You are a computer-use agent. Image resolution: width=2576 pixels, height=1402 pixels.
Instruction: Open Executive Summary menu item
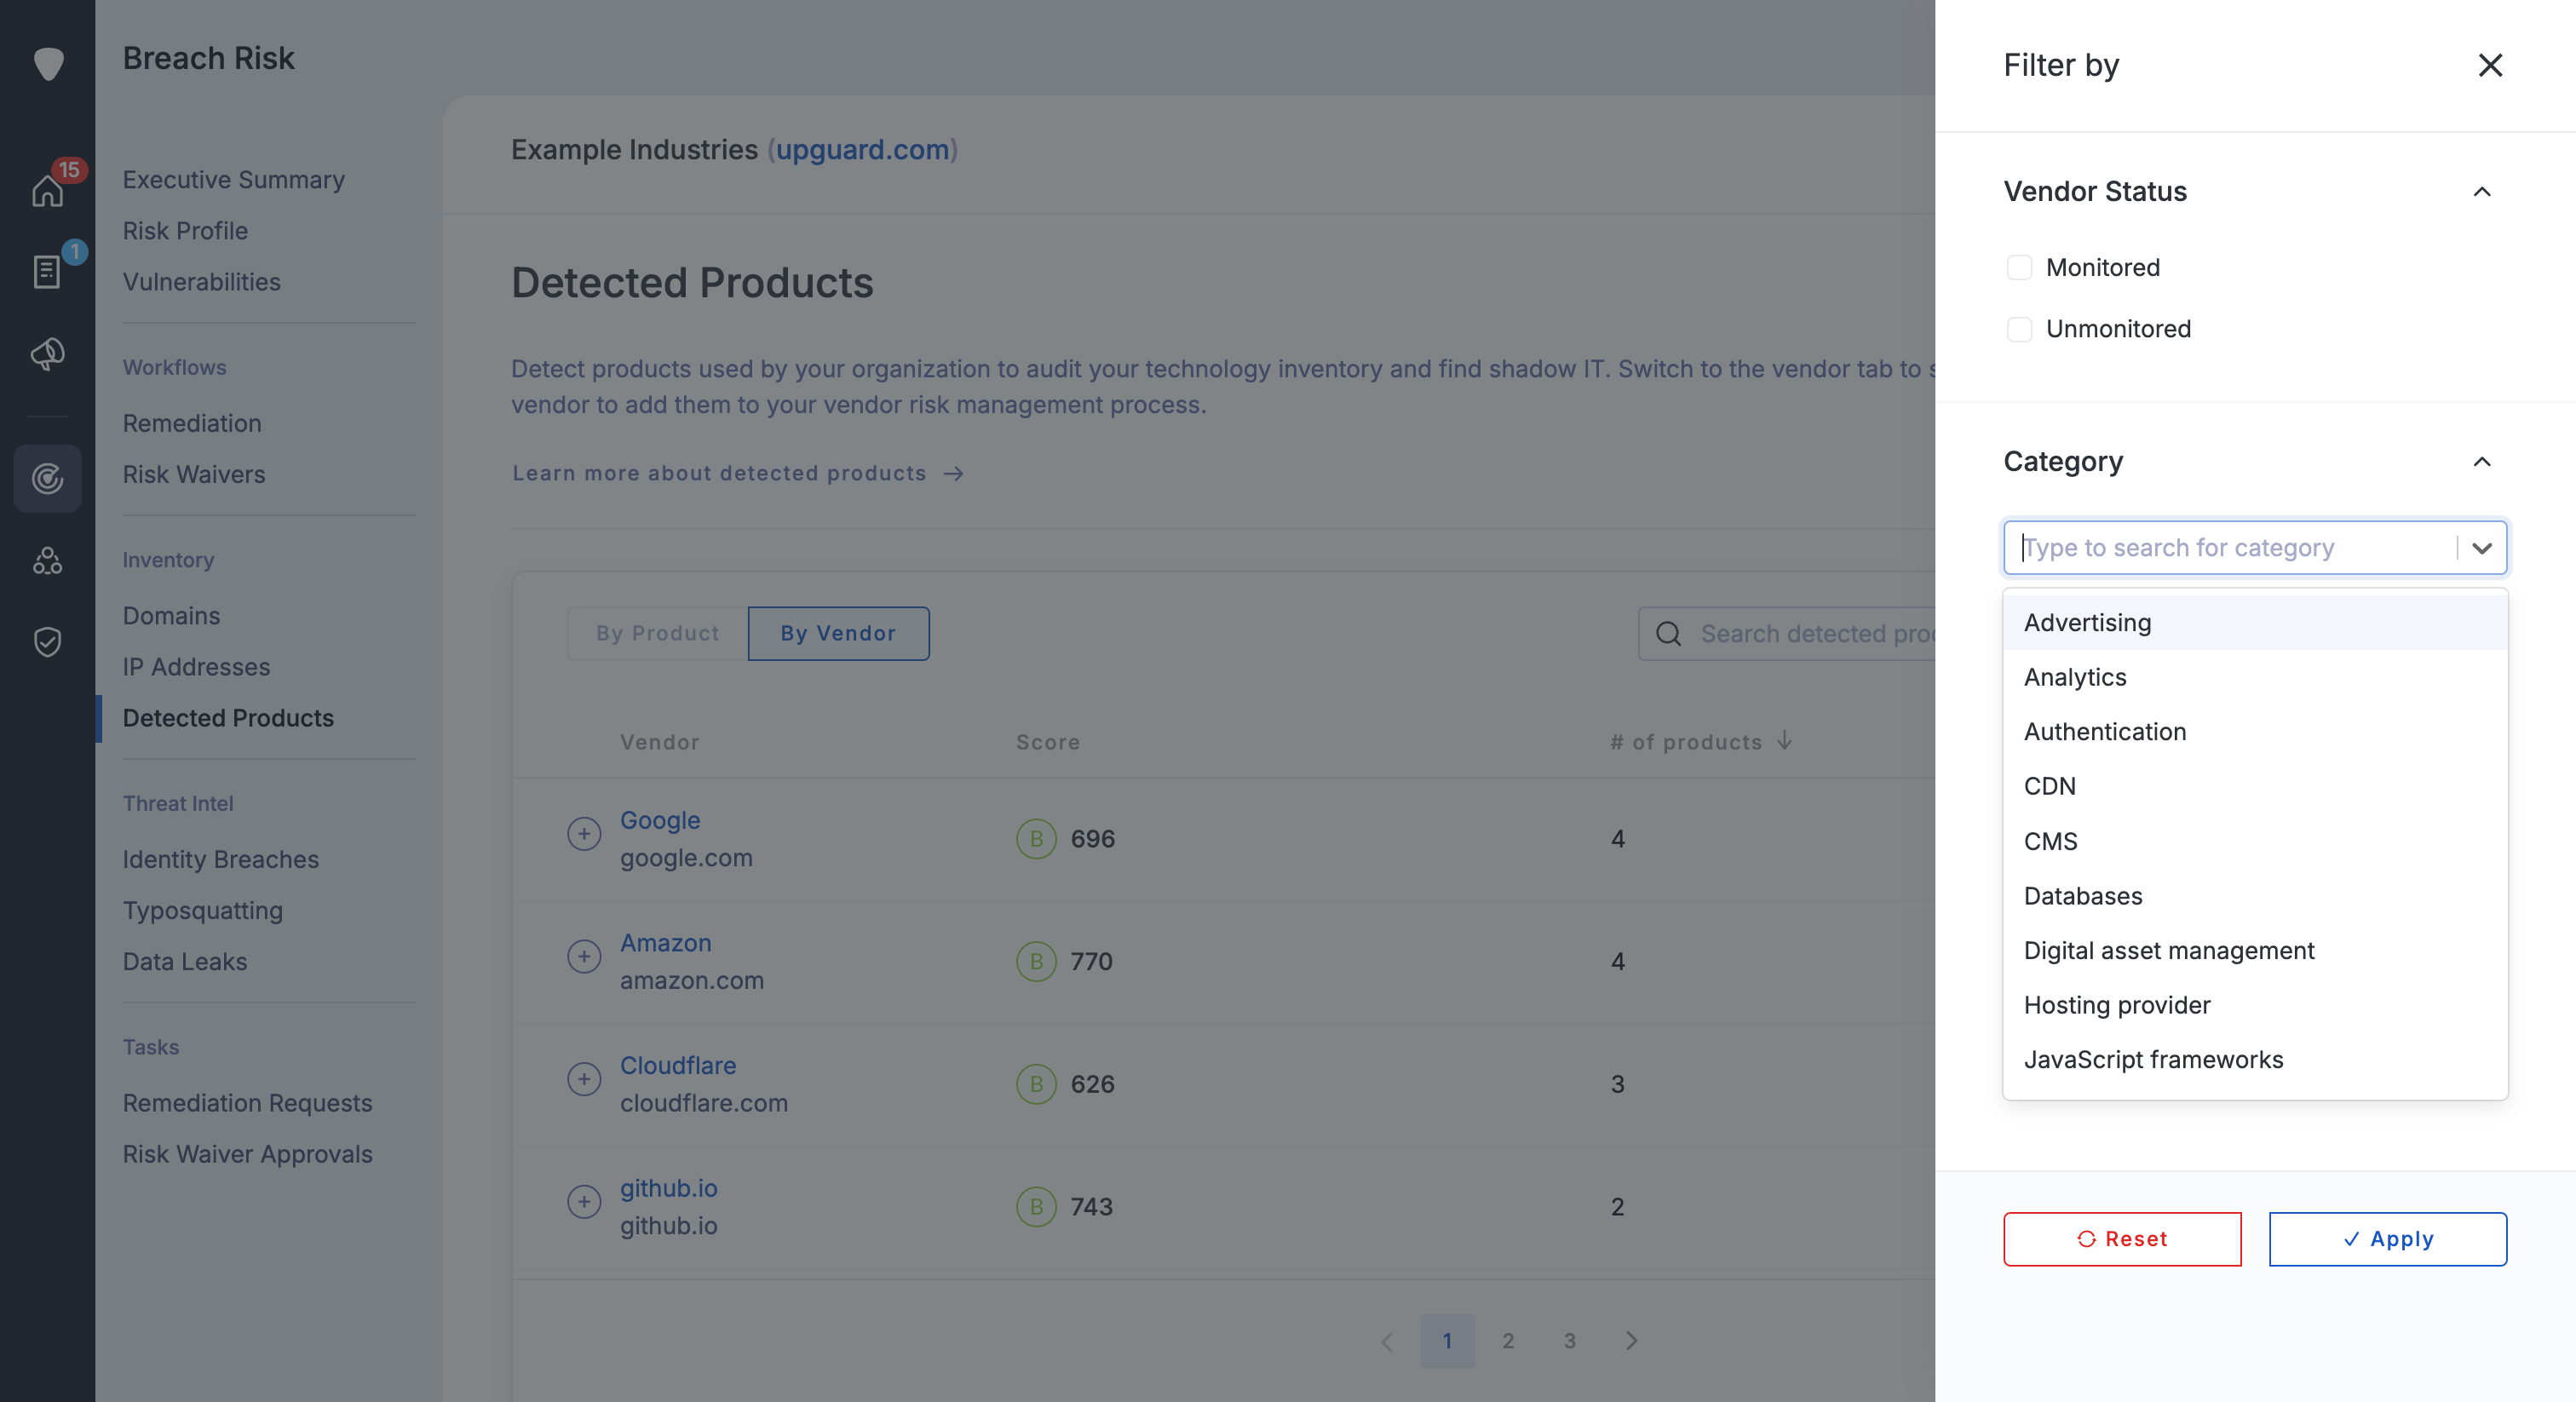coord(234,180)
